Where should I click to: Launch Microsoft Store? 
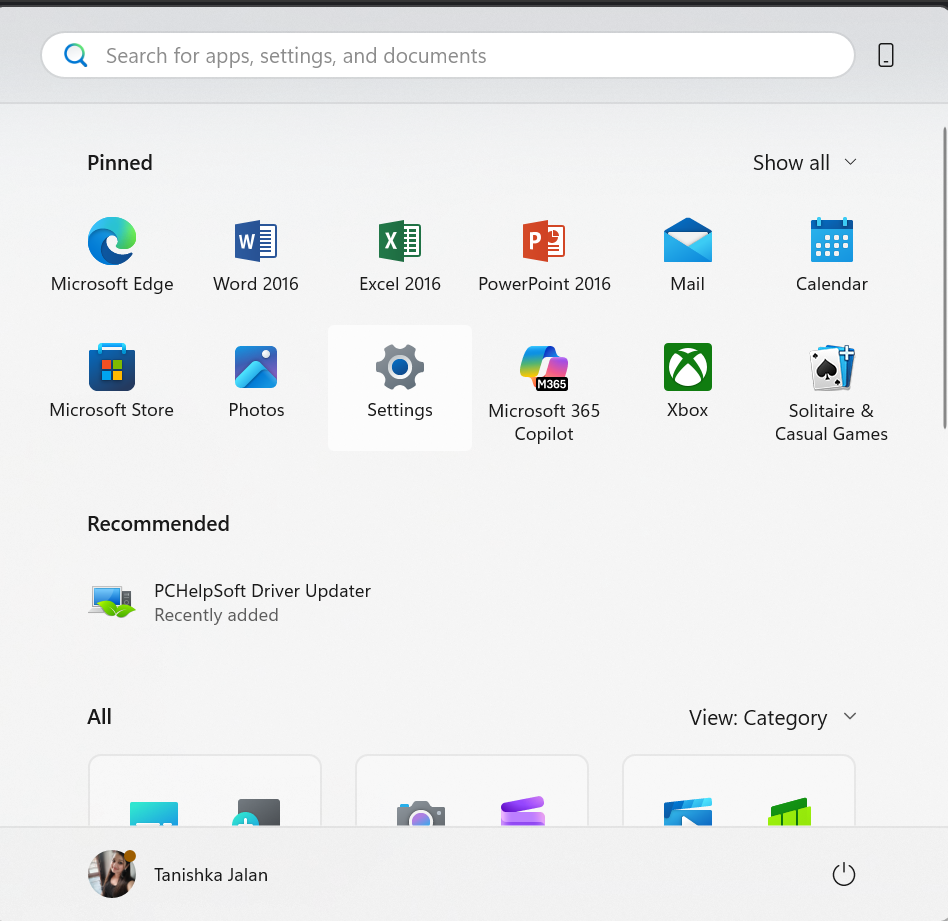112,382
